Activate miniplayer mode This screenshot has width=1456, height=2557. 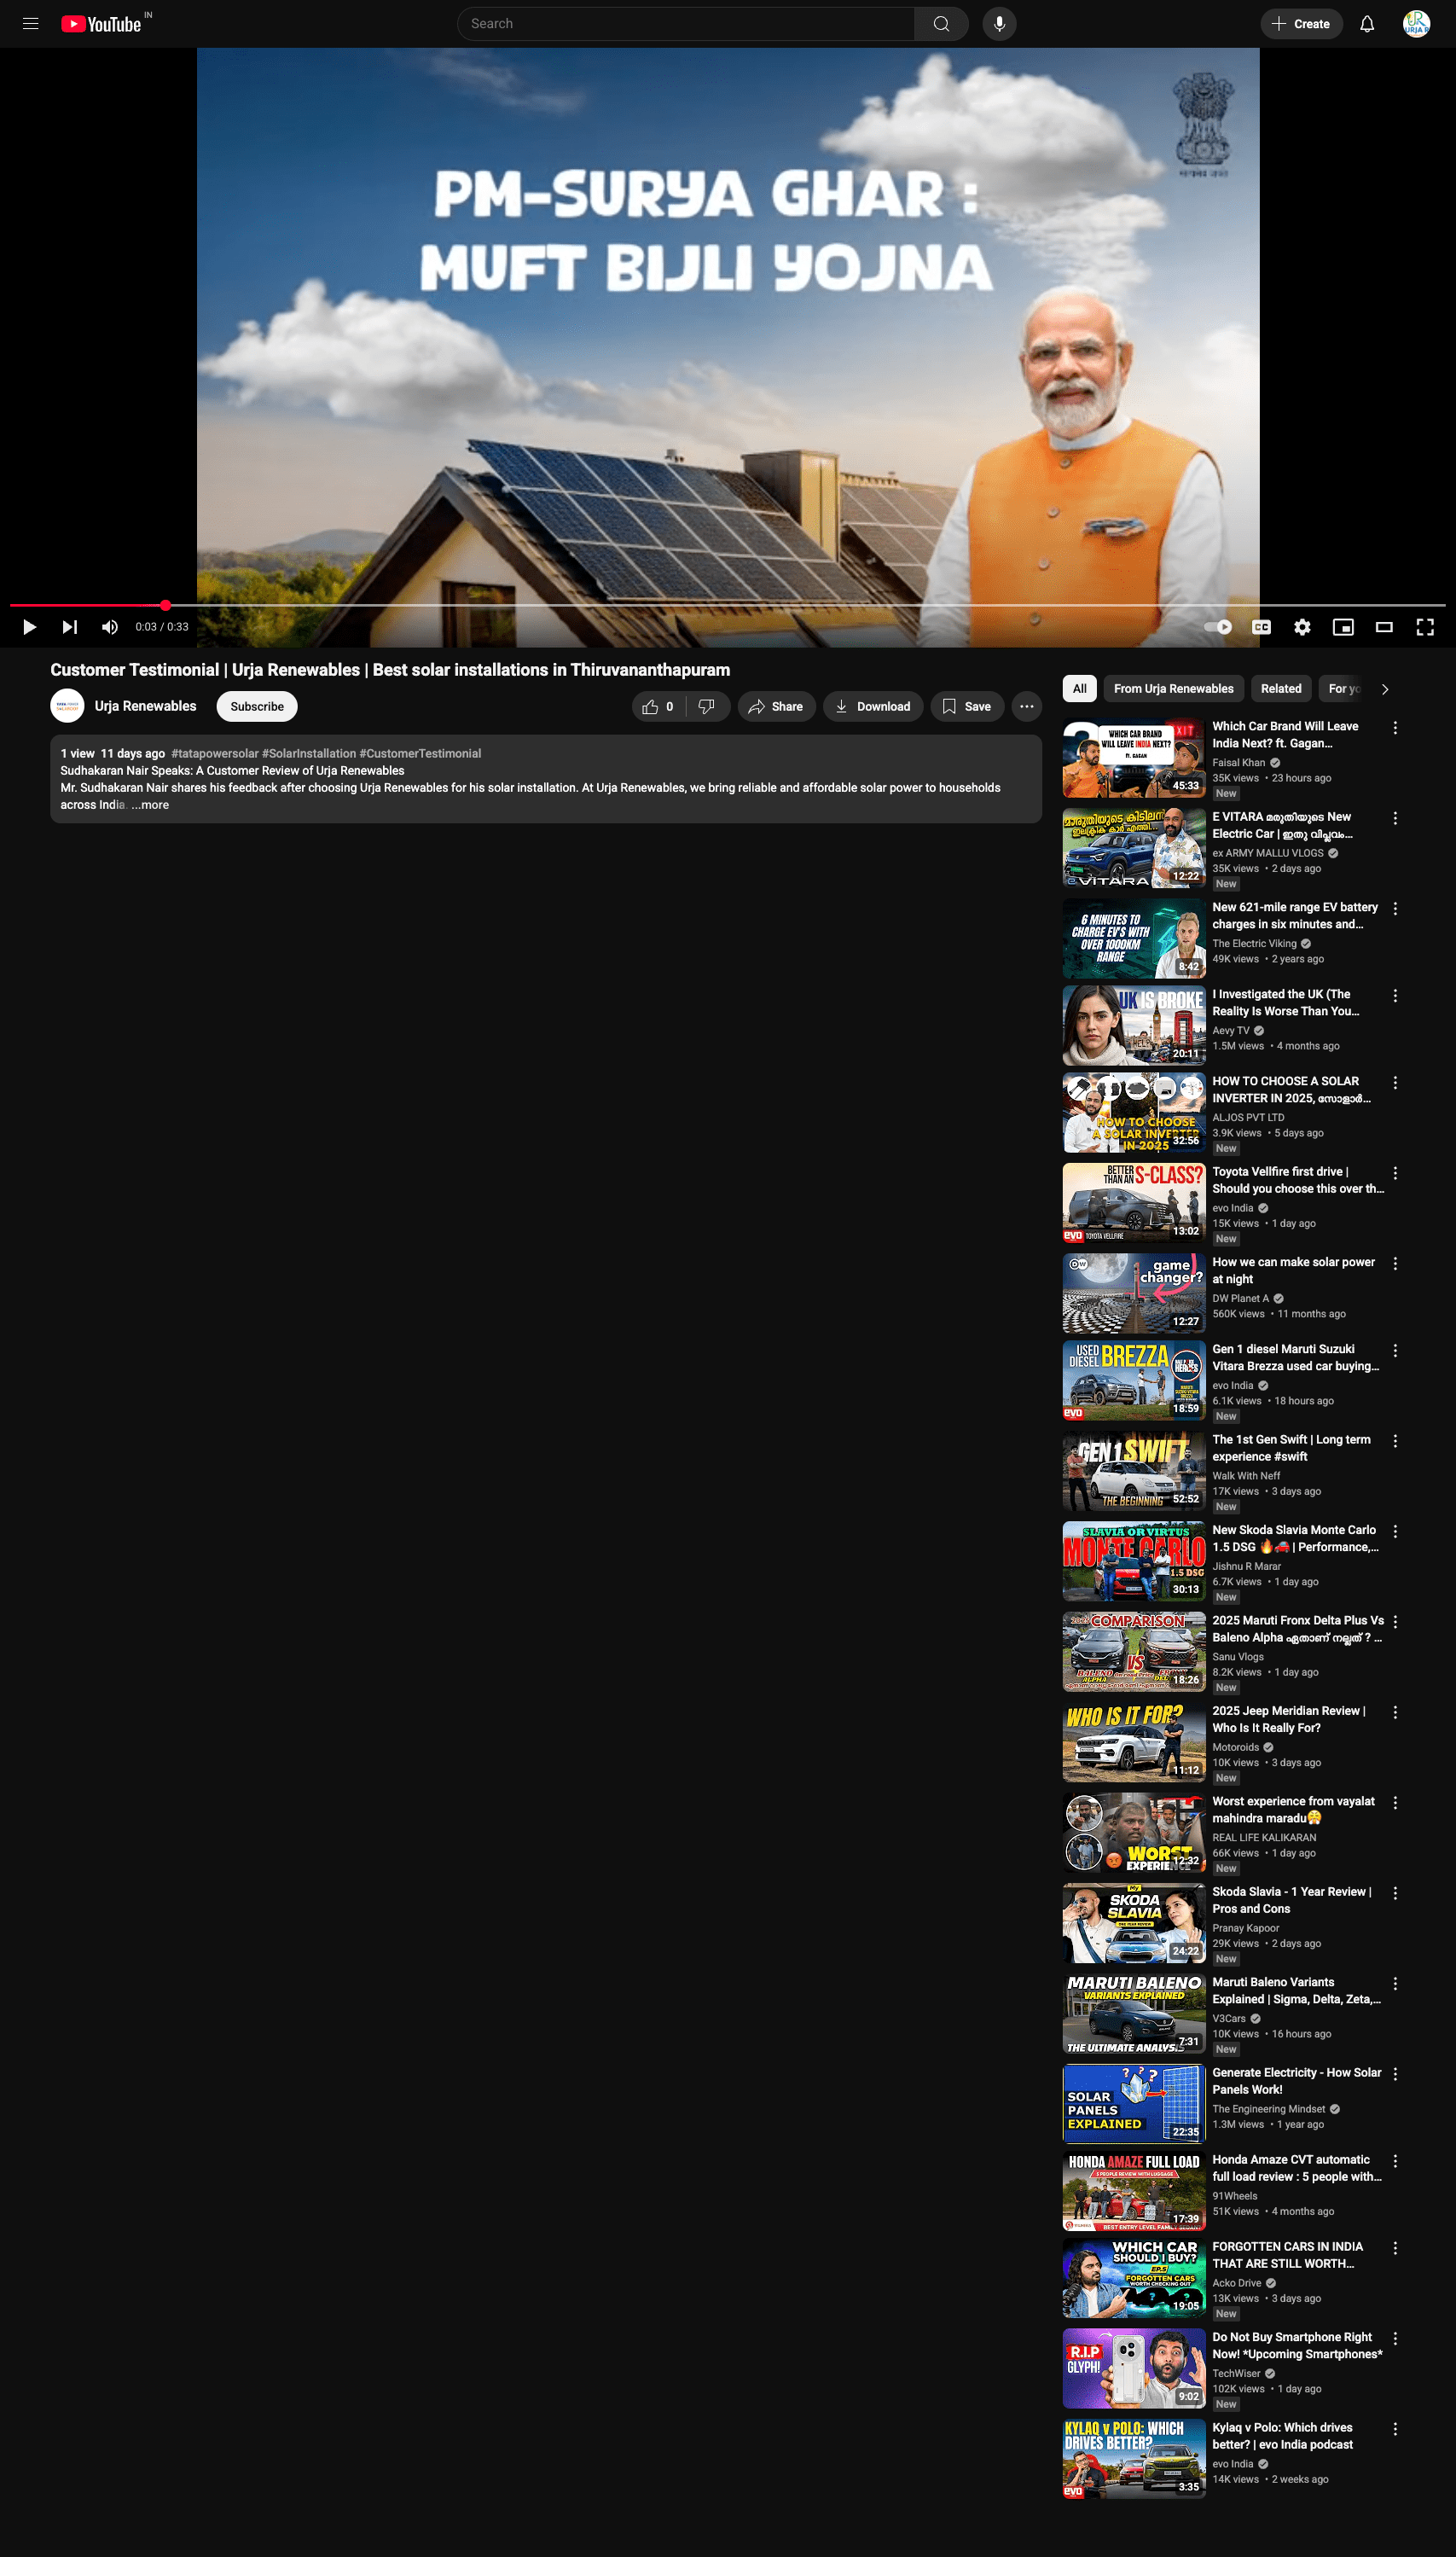(1343, 627)
